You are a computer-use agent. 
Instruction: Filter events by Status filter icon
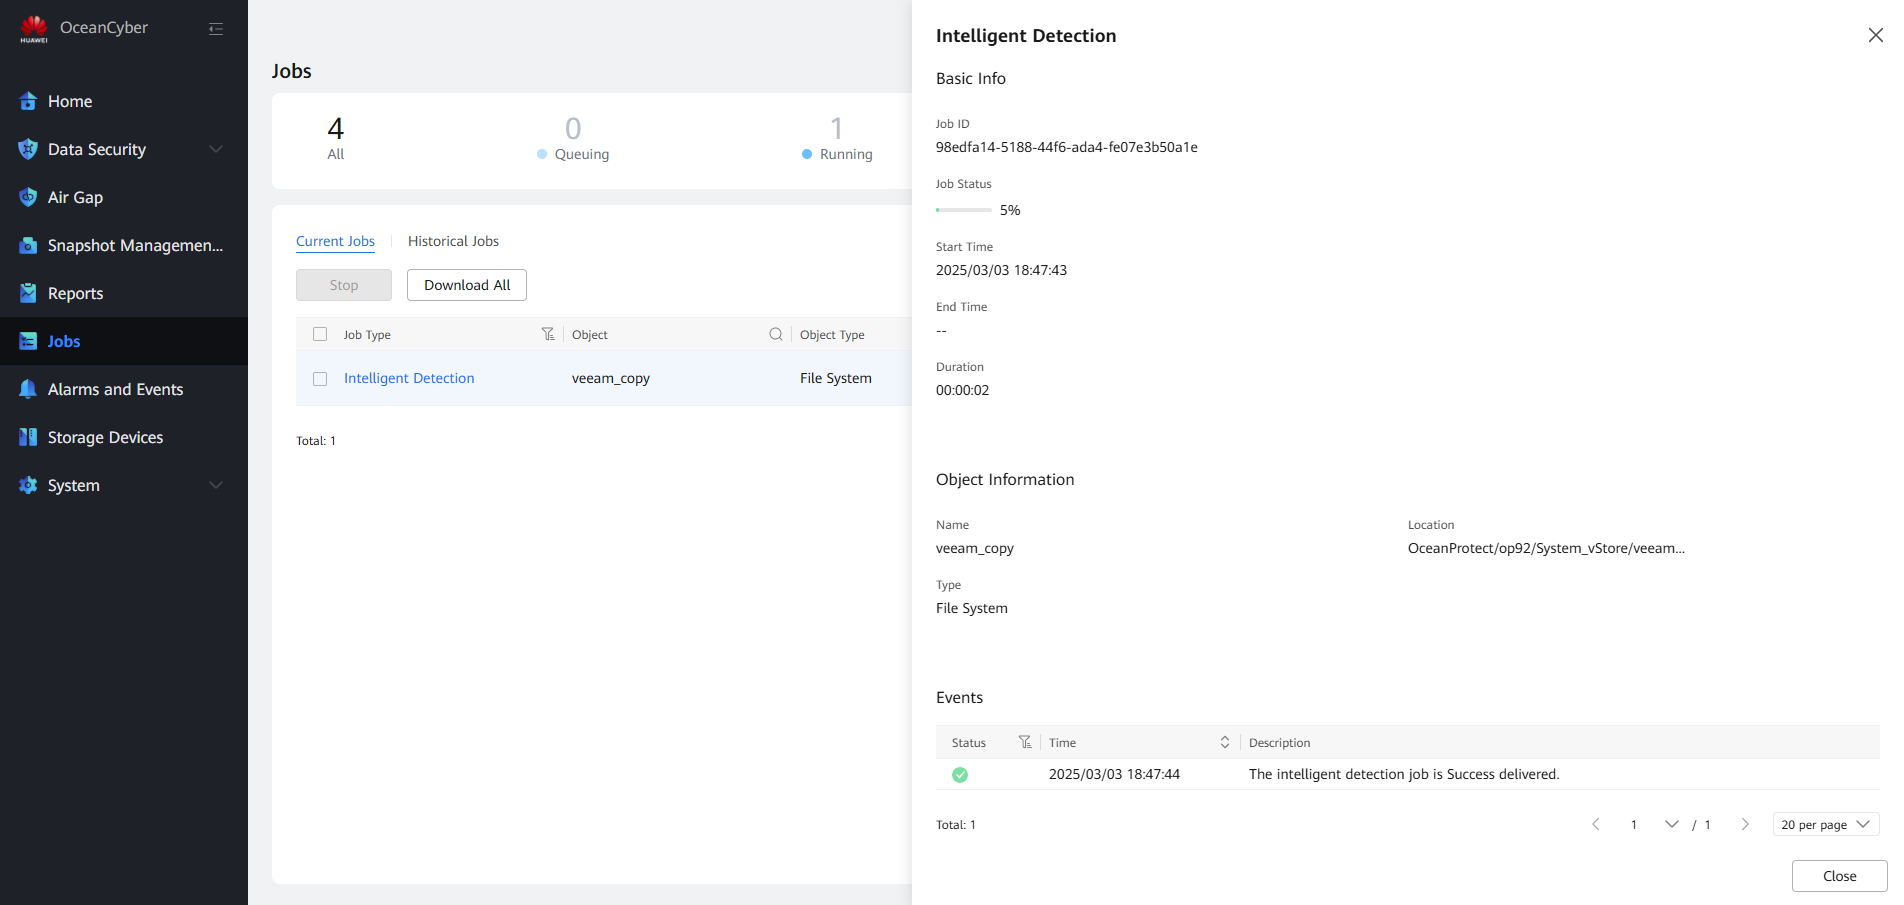click(x=1025, y=742)
